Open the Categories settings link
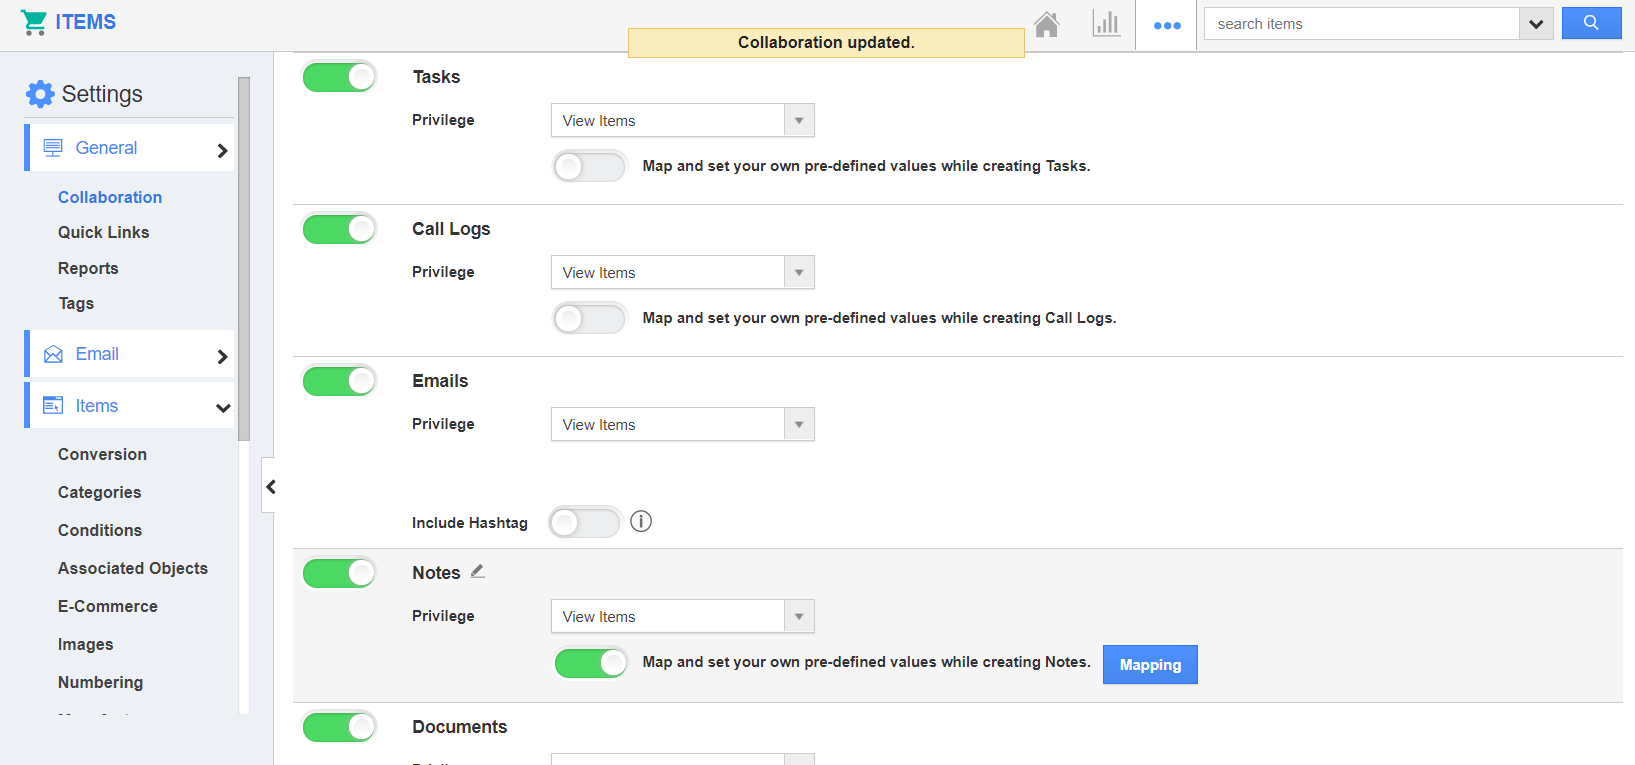 (99, 492)
